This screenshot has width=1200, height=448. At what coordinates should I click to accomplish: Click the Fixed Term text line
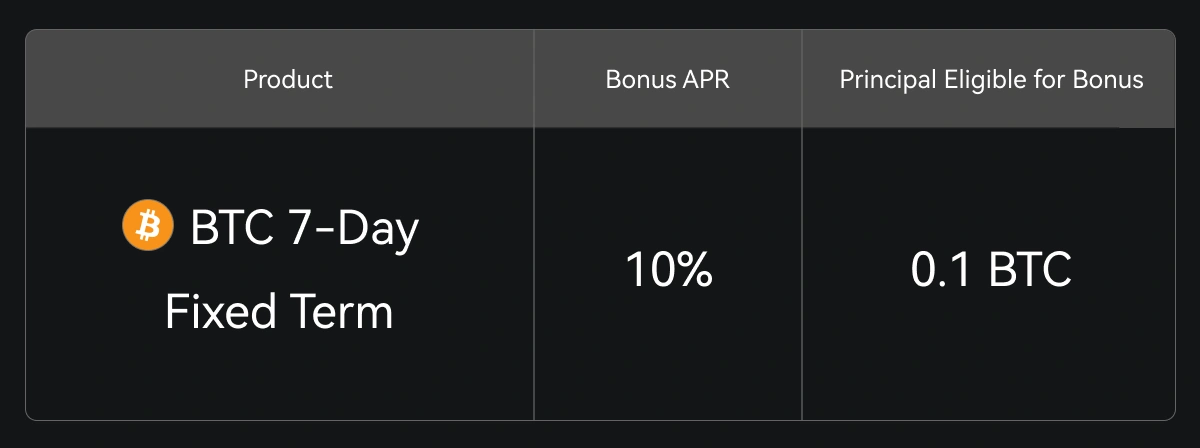279,313
